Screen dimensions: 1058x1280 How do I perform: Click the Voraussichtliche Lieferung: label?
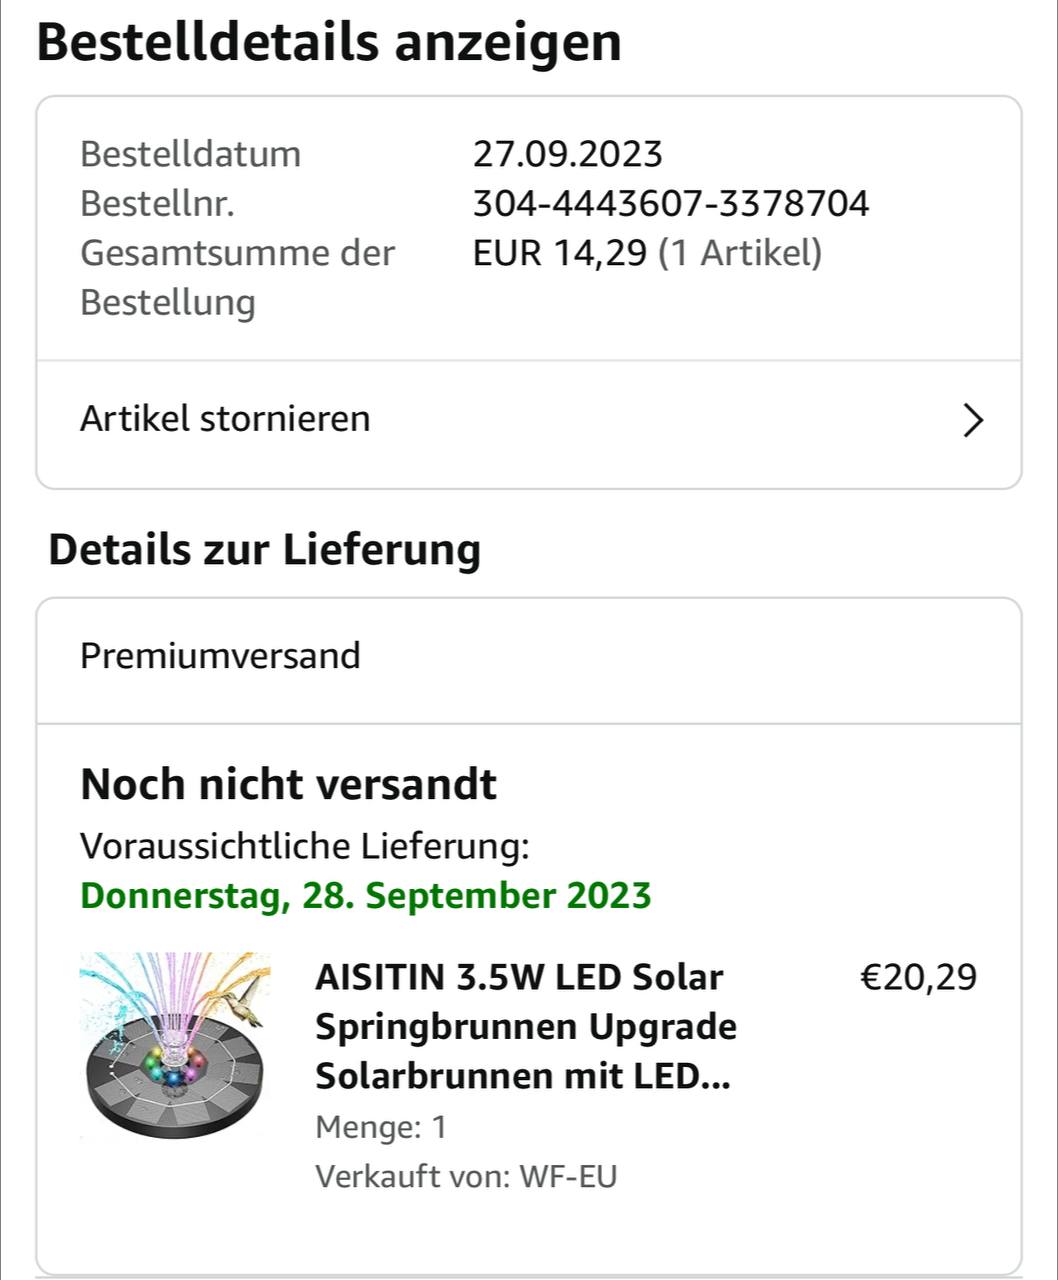pos(304,846)
